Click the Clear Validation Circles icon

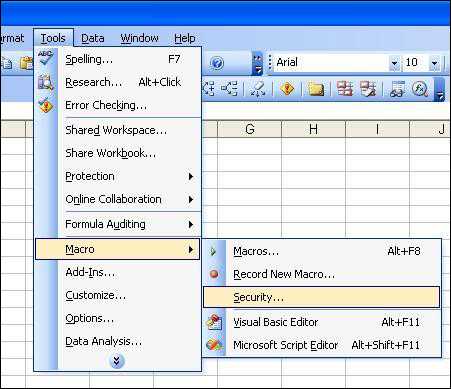[x=368, y=89]
